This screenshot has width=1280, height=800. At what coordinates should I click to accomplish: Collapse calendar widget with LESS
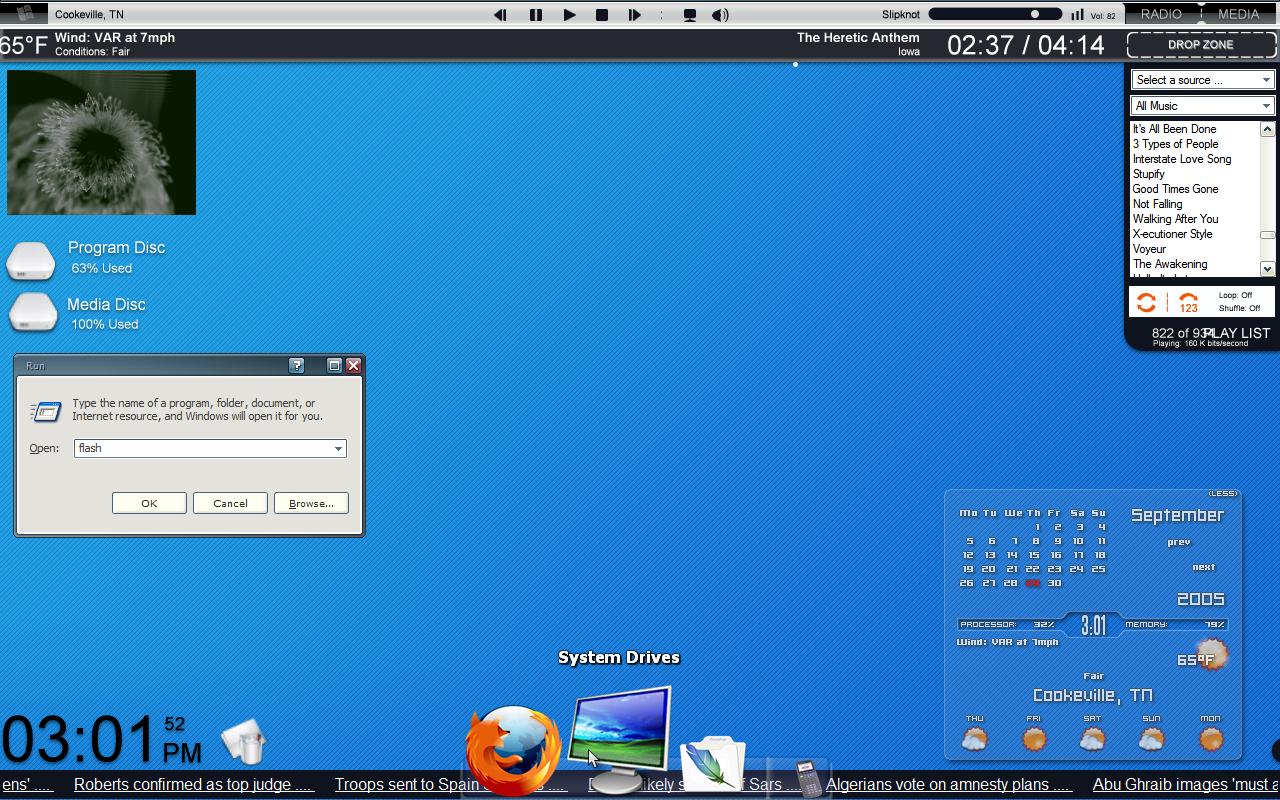click(1223, 493)
